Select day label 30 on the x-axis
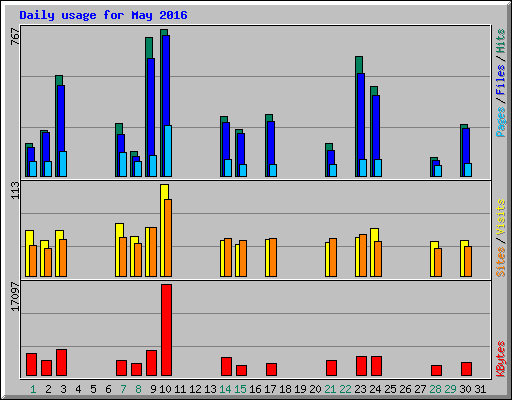Screen dimensions: 512x400 coord(465,389)
